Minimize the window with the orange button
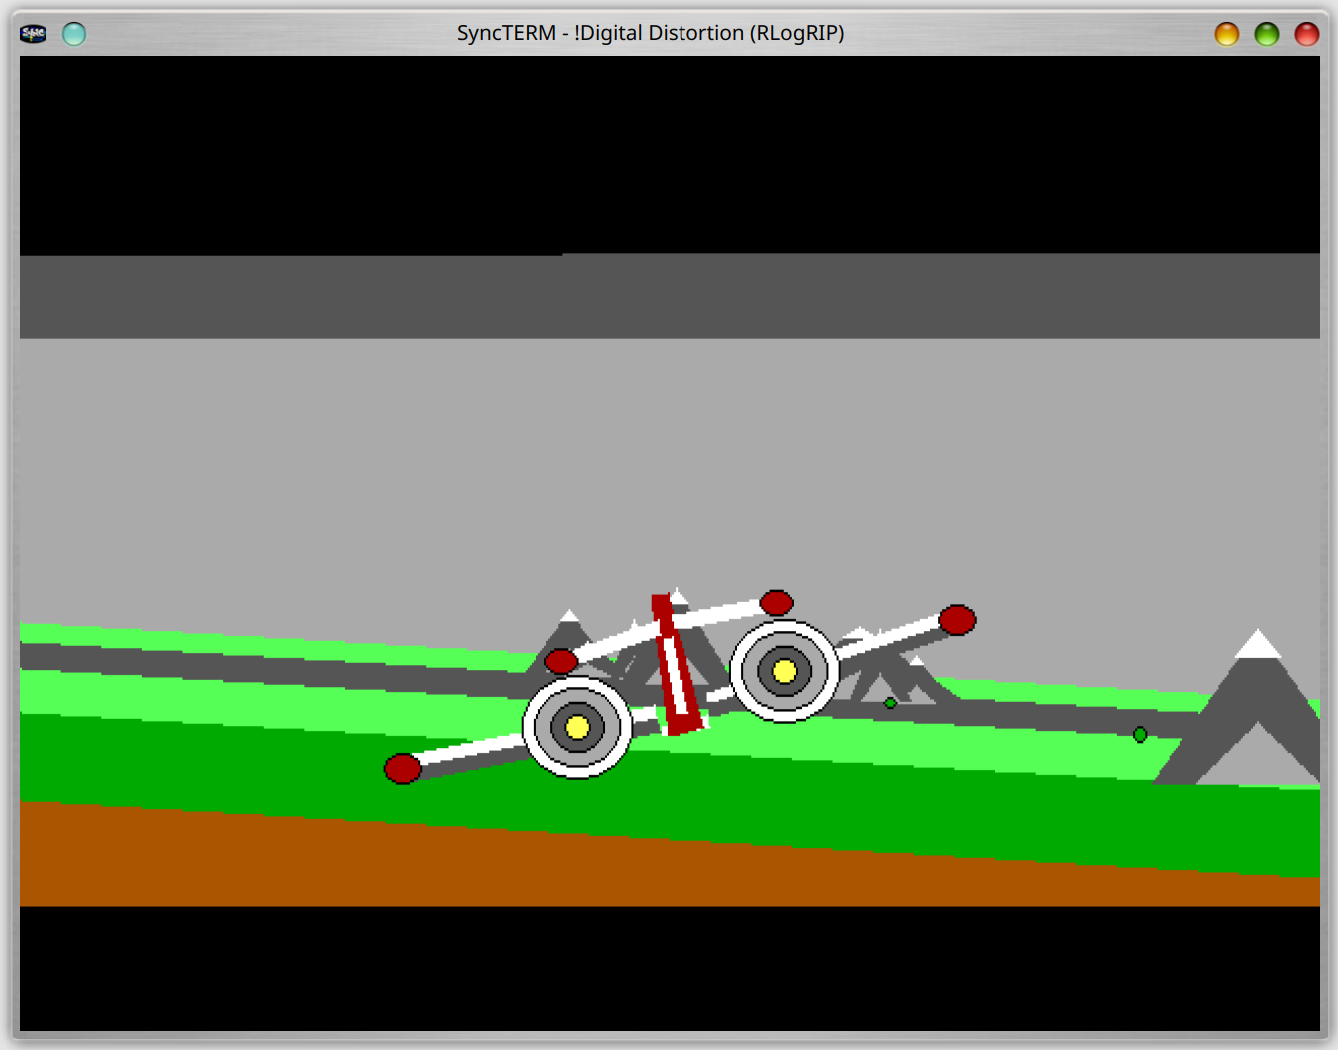Viewport: 1338px width, 1050px height. tap(1226, 34)
